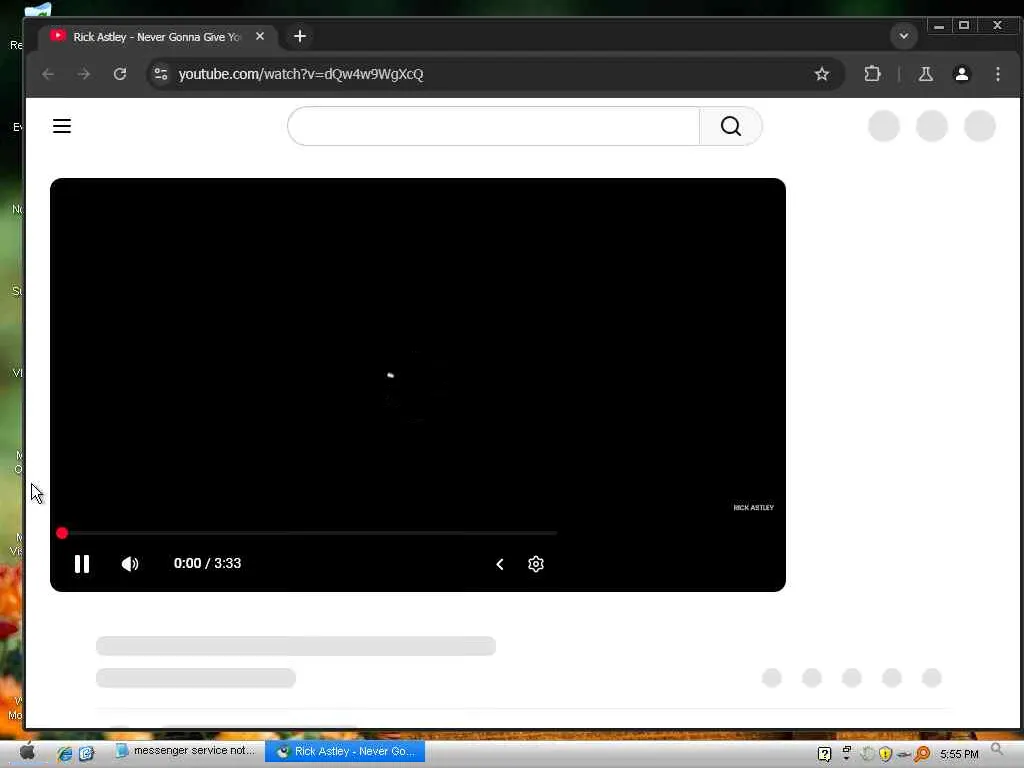1024x768 pixels.
Task: Reload the YouTube page
Action: pos(120,74)
